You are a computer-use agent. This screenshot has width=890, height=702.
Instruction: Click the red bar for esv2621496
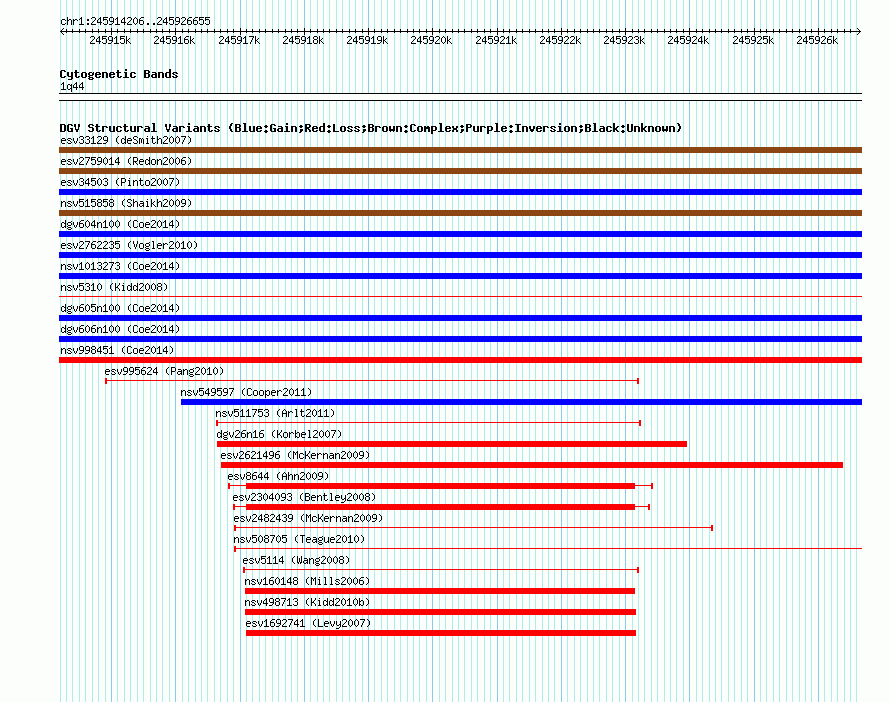tap(532, 465)
